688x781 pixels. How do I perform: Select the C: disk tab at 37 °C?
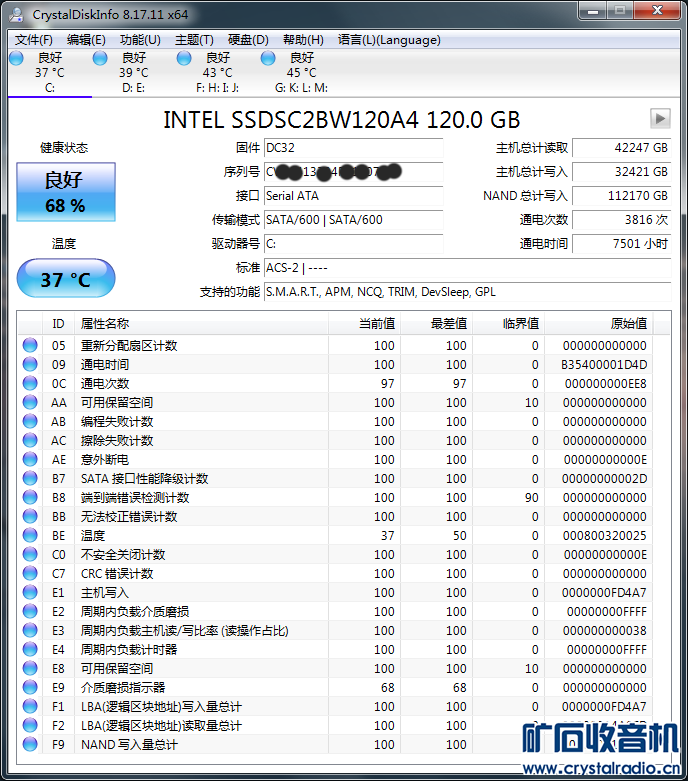click(50, 73)
